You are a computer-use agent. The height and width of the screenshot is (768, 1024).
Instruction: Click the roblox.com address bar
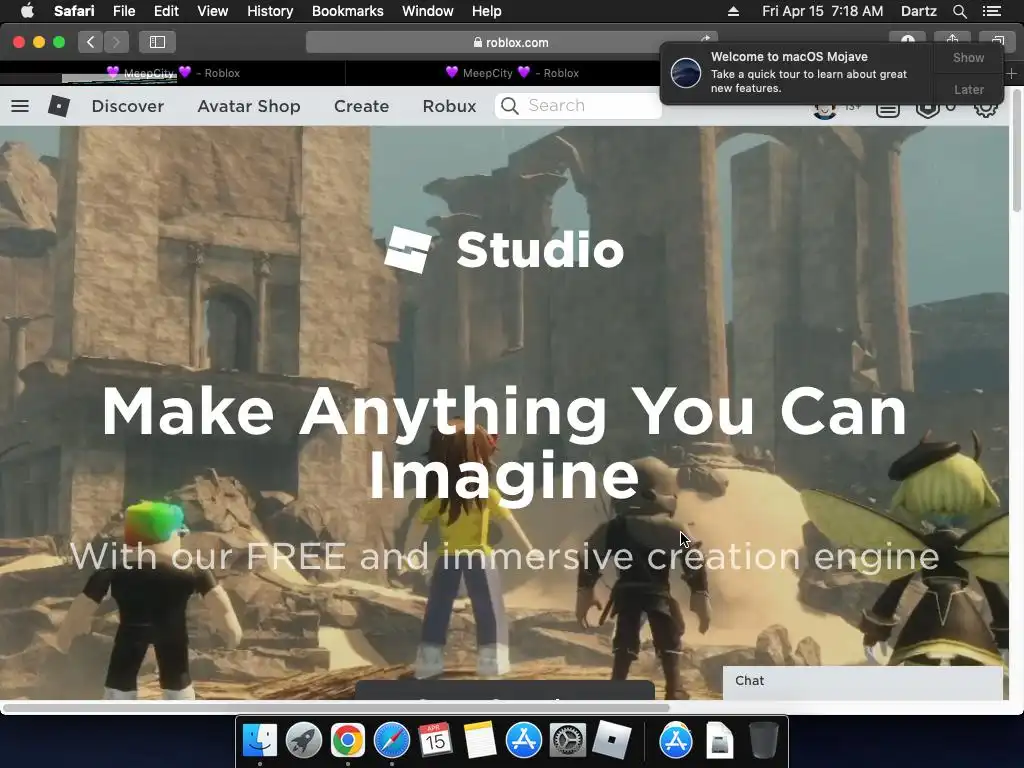pyautogui.click(x=511, y=42)
